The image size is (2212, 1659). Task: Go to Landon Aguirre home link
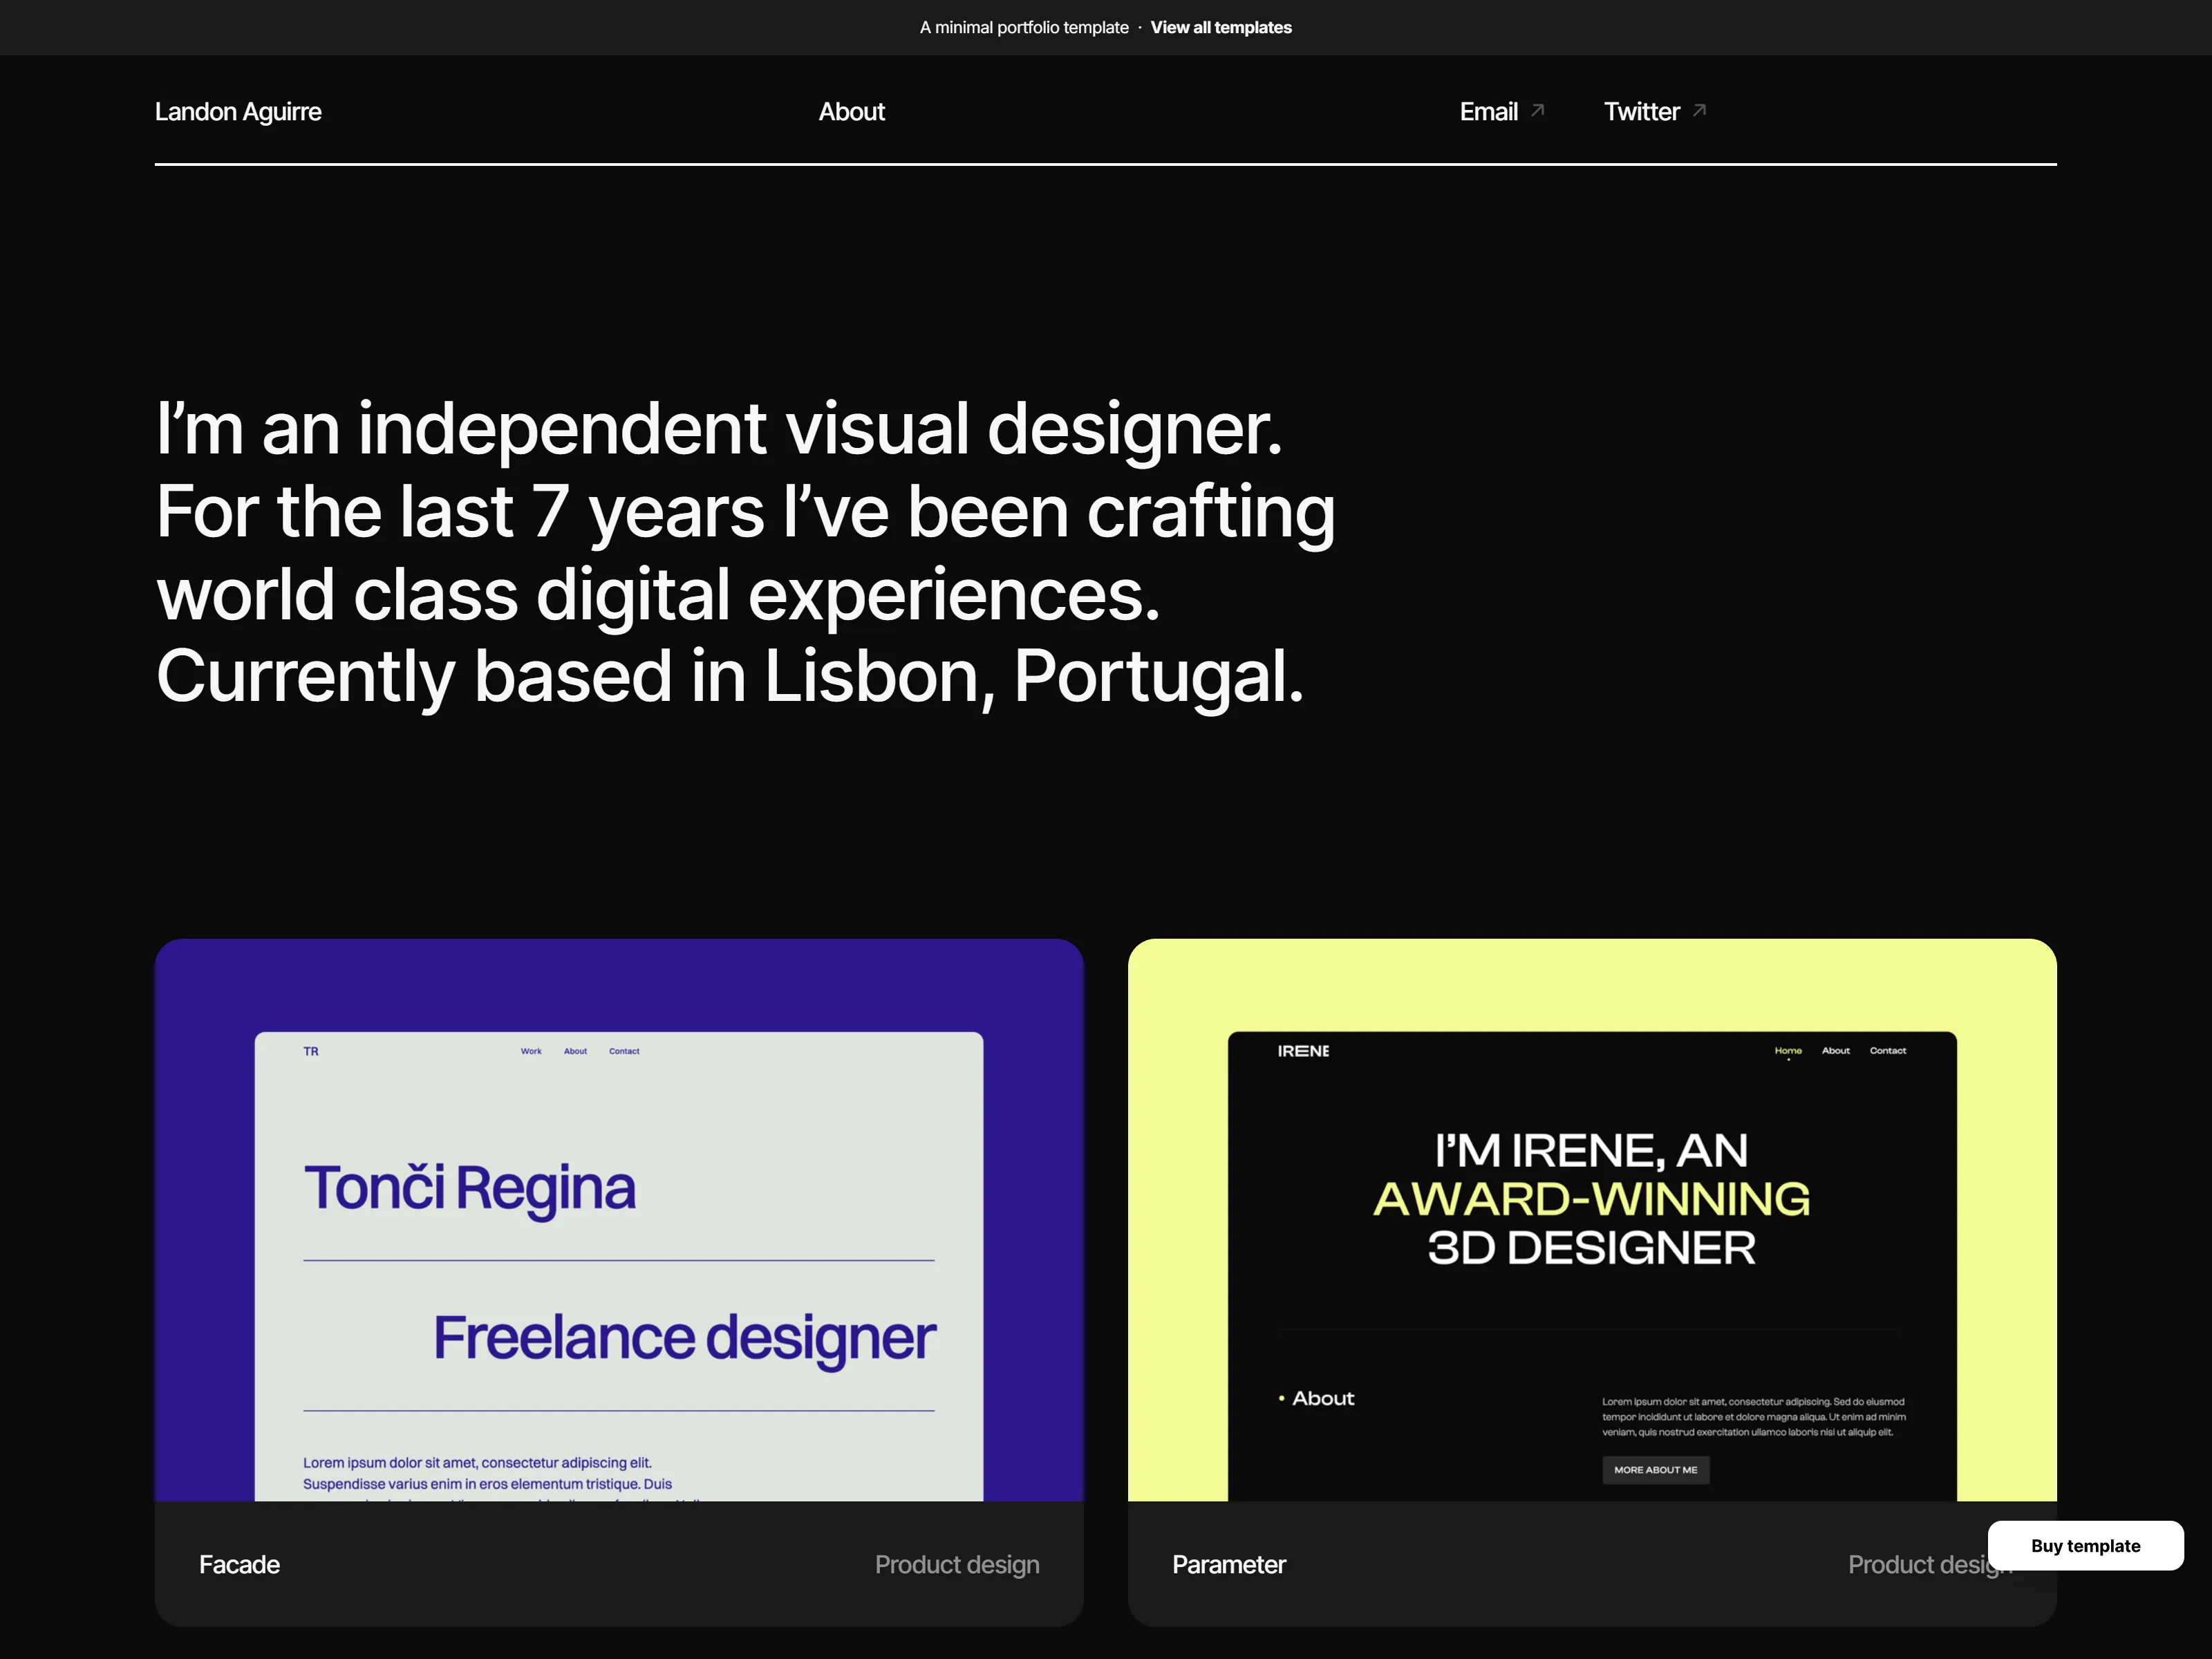coord(238,112)
